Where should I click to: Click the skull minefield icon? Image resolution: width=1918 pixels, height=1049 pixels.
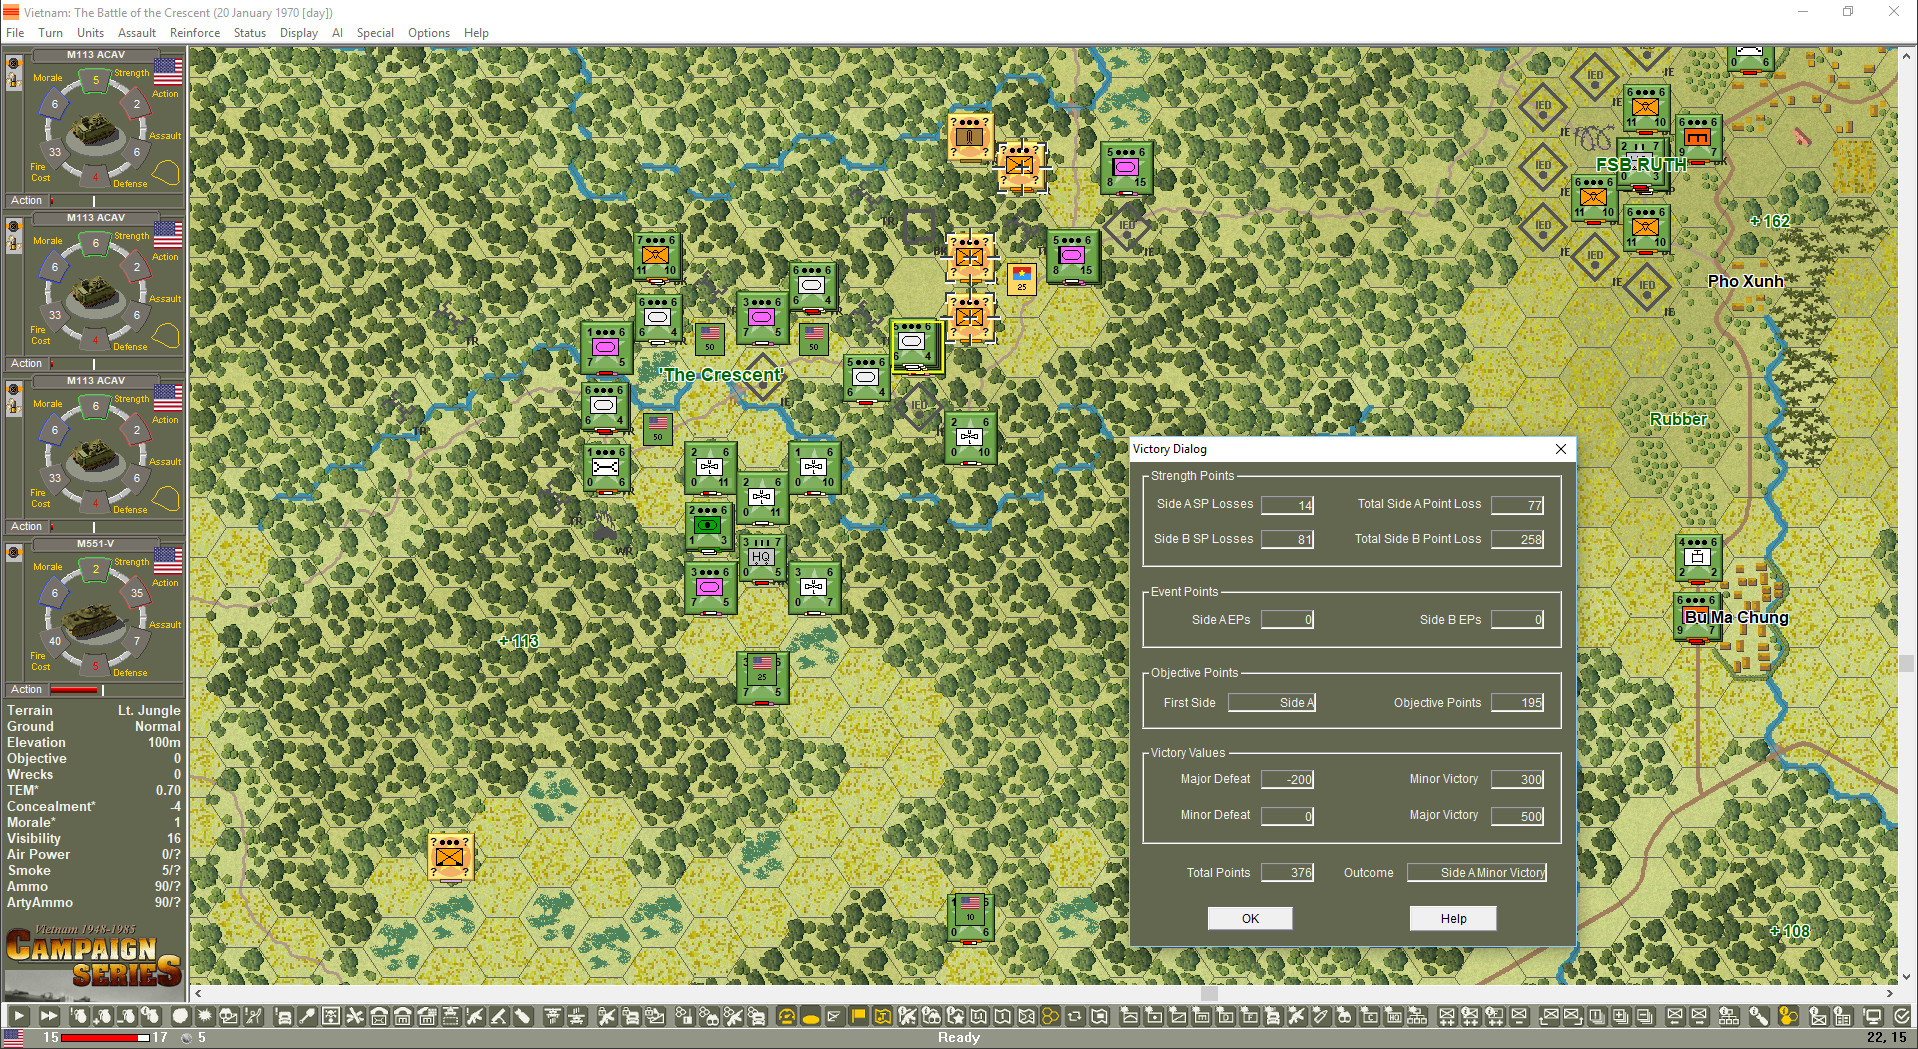[x=330, y=1016]
